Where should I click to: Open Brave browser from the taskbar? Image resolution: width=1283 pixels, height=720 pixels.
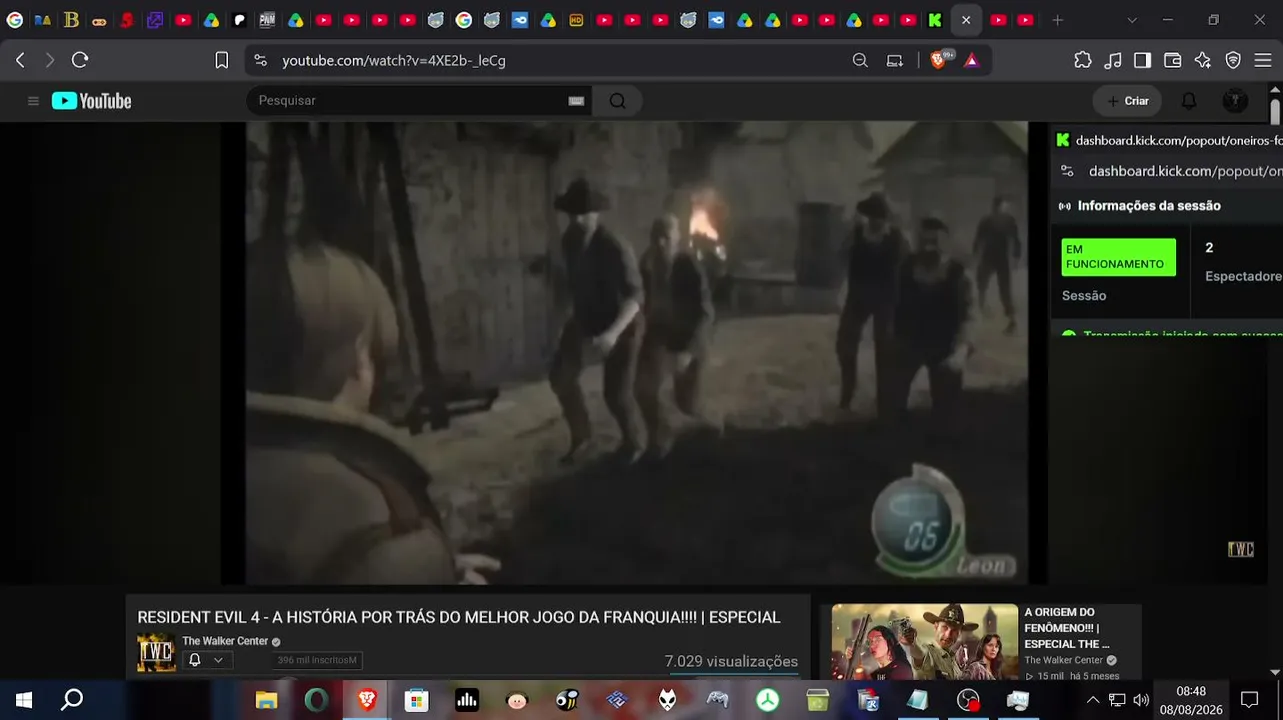pos(366,700)
